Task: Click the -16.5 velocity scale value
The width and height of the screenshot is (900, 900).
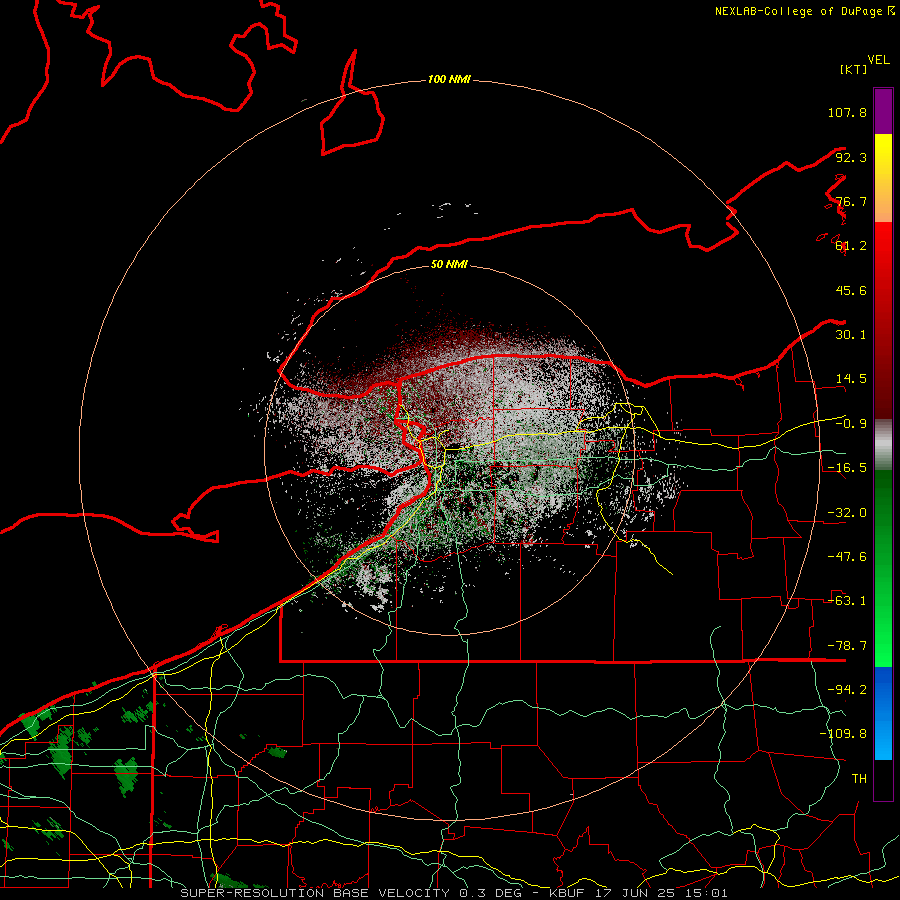Action: (x=847, y=468)
